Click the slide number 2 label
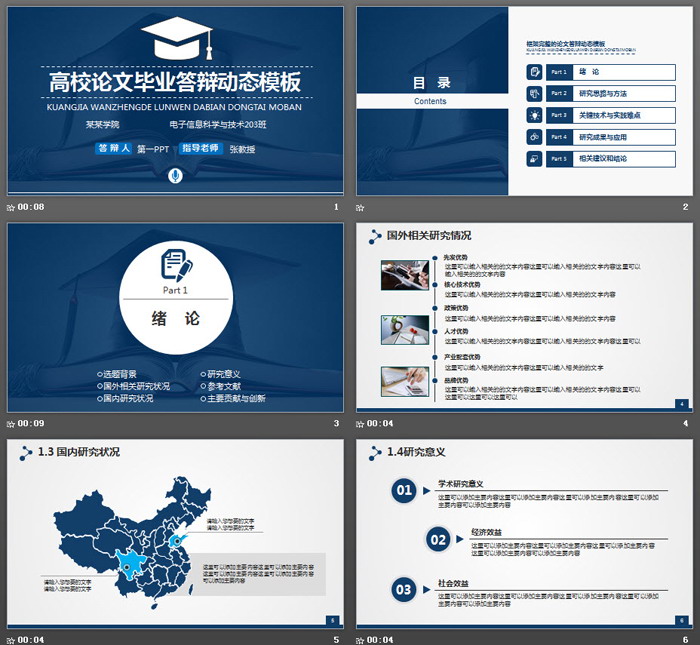Image resolution: width=700 pixels, height=645 pixels. click(x=685, y=207)
